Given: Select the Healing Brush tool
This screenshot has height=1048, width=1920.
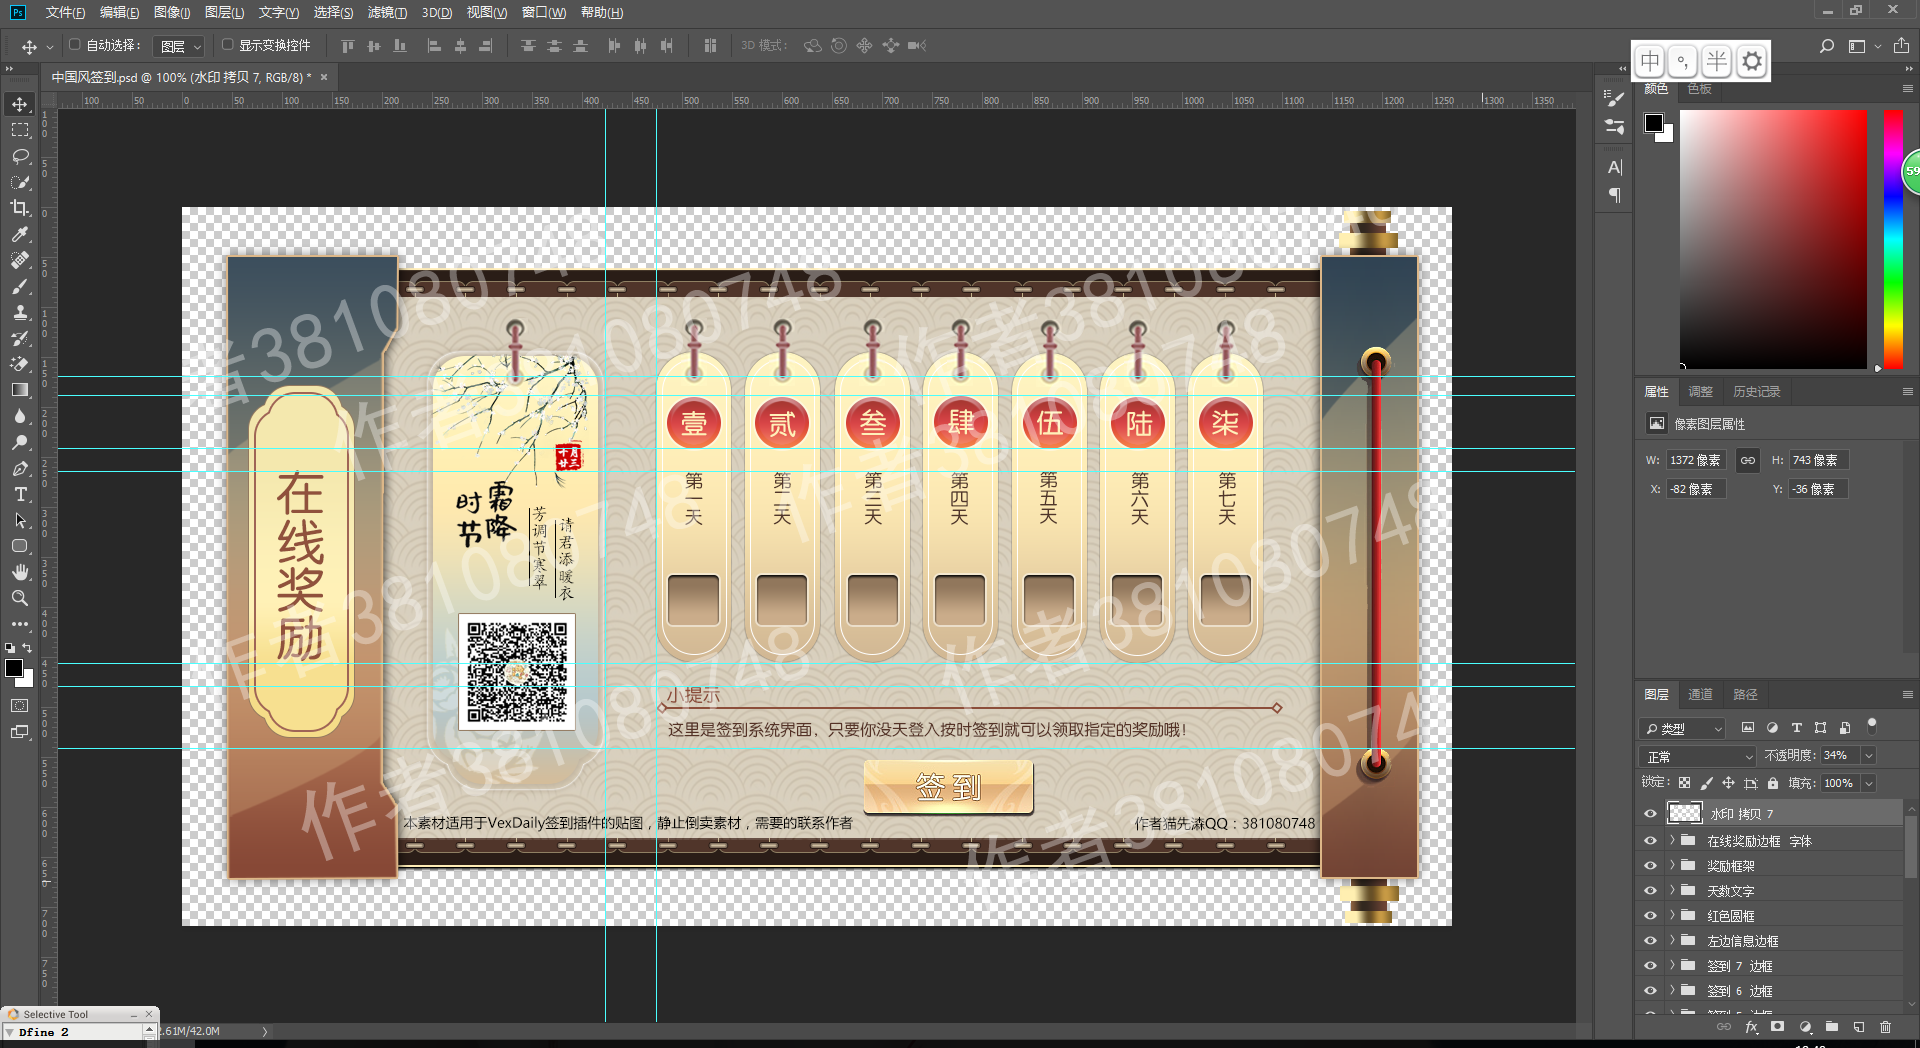Looking at the screenshot, I should coord(20,260).
